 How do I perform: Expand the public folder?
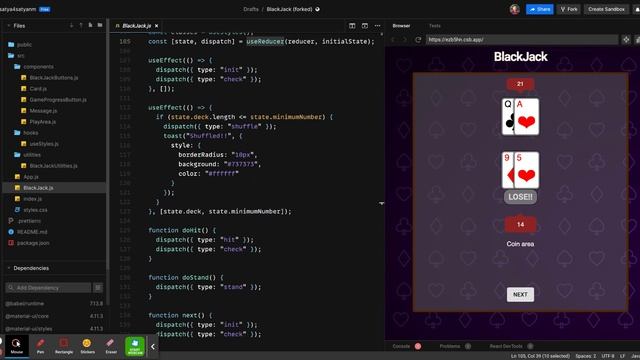[24, 44]
